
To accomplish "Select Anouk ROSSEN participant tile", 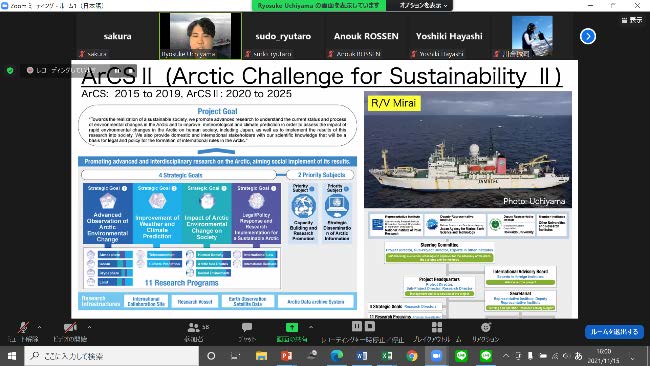I will 366,36.
